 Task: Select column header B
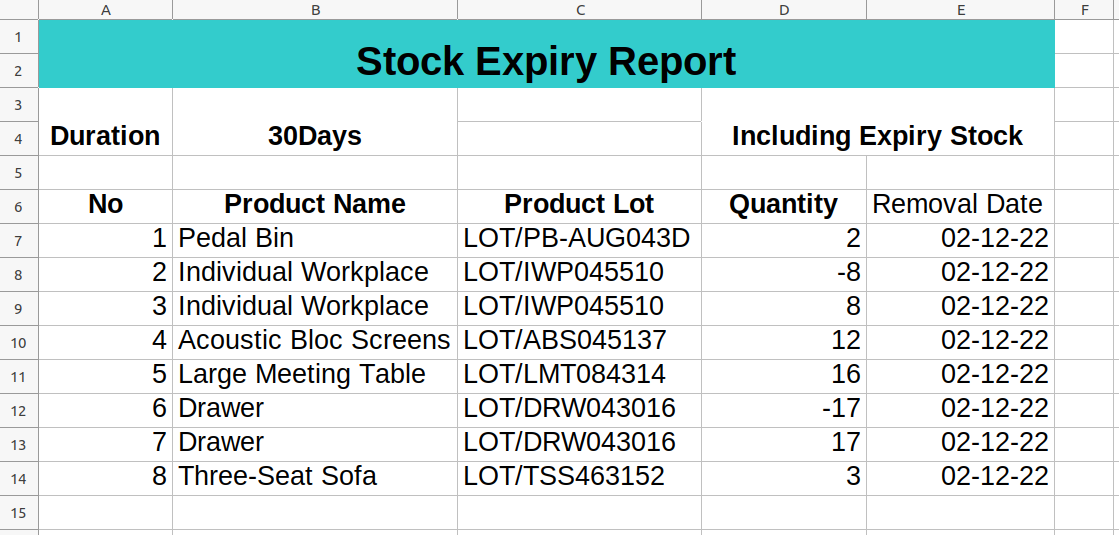coord(315,10)
